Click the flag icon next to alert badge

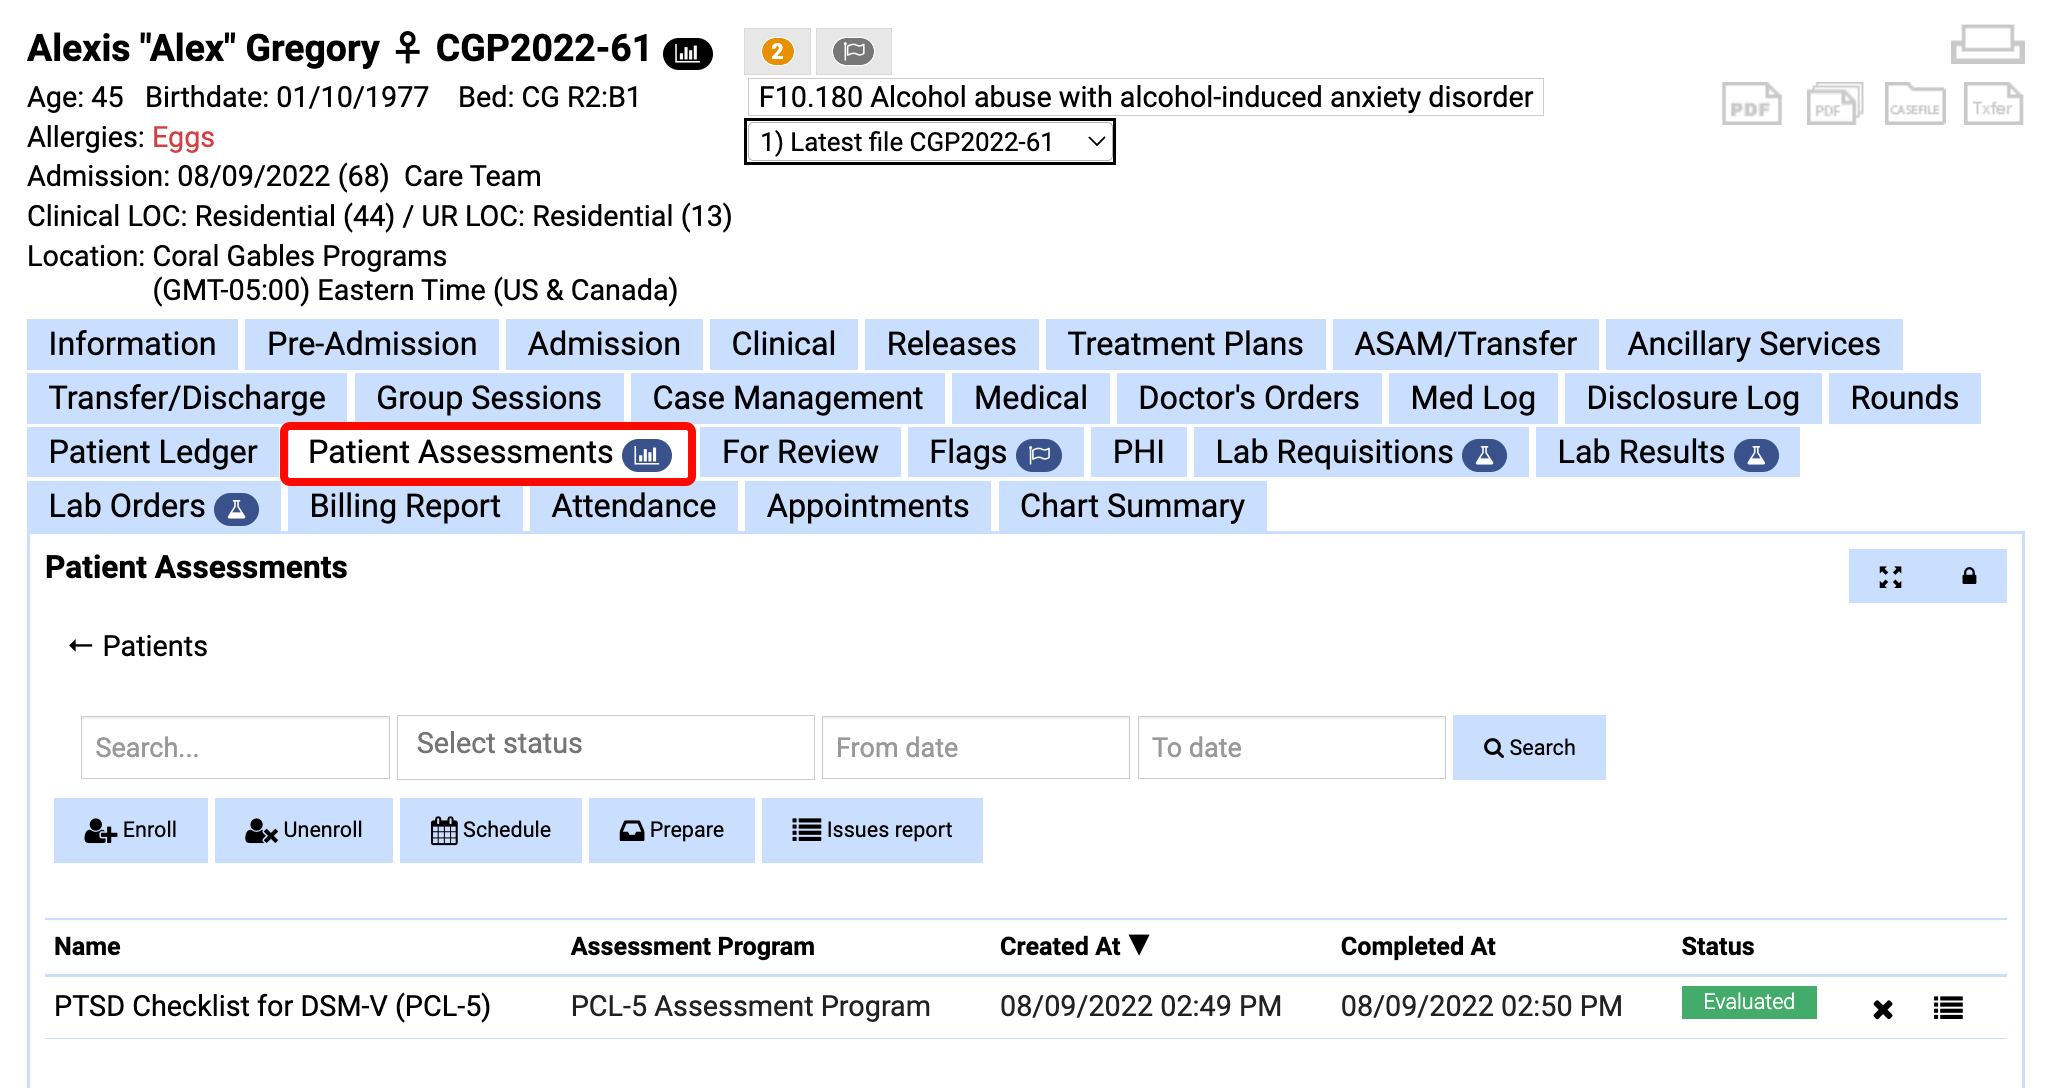coord(853,51)
